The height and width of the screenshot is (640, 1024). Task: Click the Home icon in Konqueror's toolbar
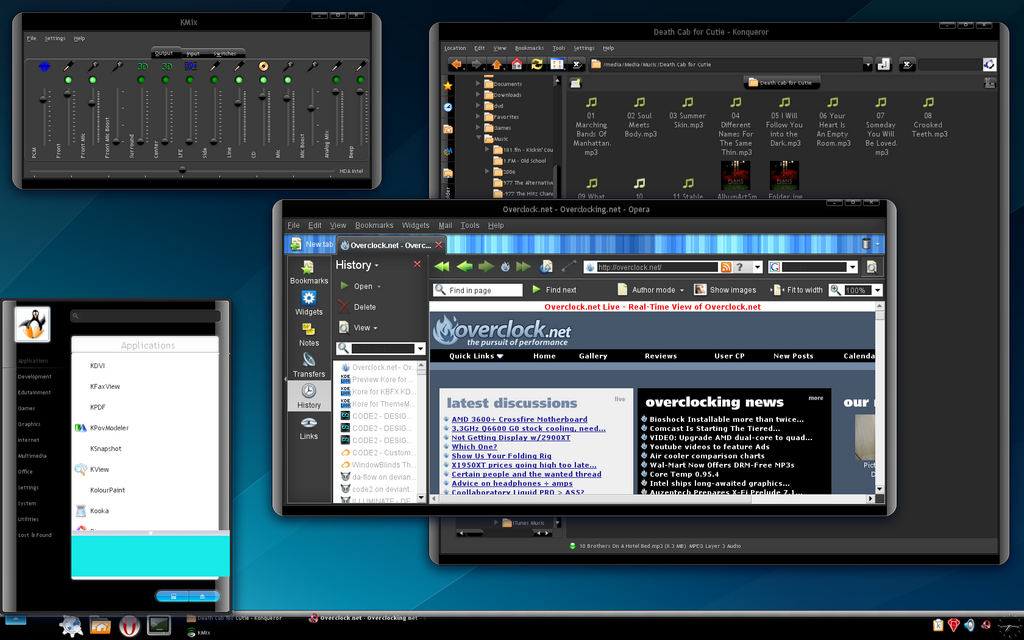pos(515,65)
